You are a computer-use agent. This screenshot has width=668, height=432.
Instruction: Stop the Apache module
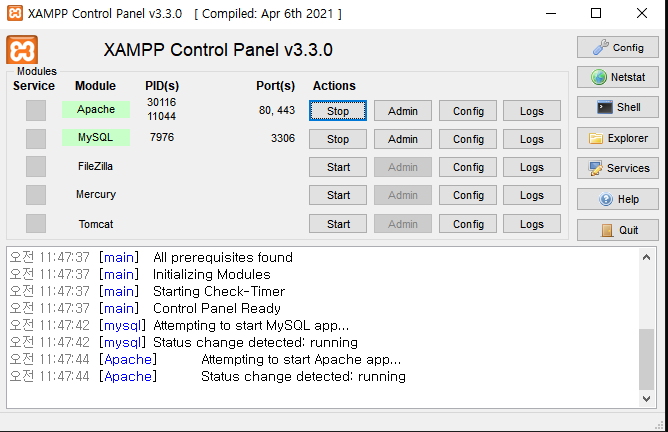[x=338, y=111]
